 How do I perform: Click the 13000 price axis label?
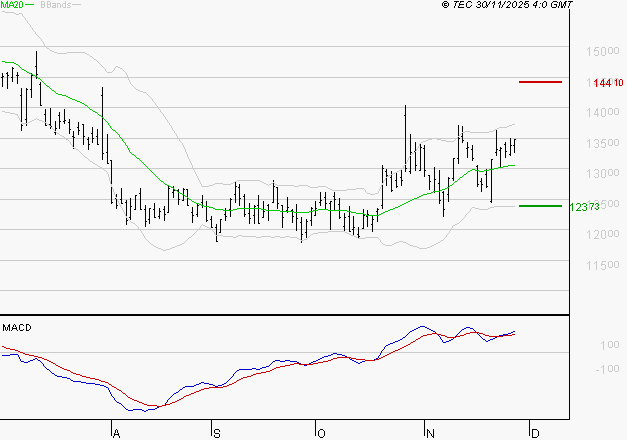(x=603, y=173)
